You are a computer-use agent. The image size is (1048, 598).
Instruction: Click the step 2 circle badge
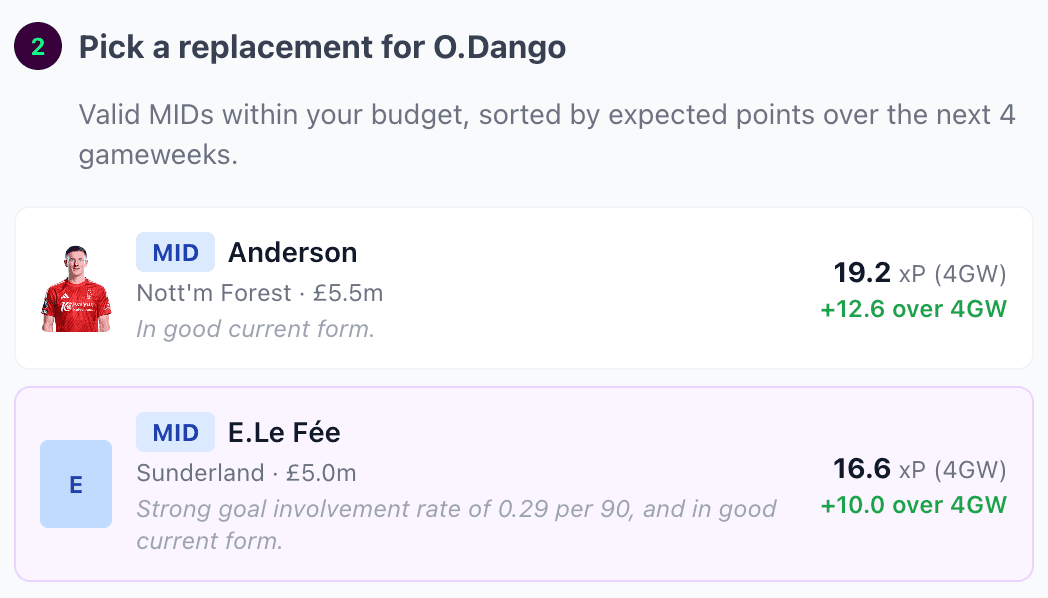[38, 47]
